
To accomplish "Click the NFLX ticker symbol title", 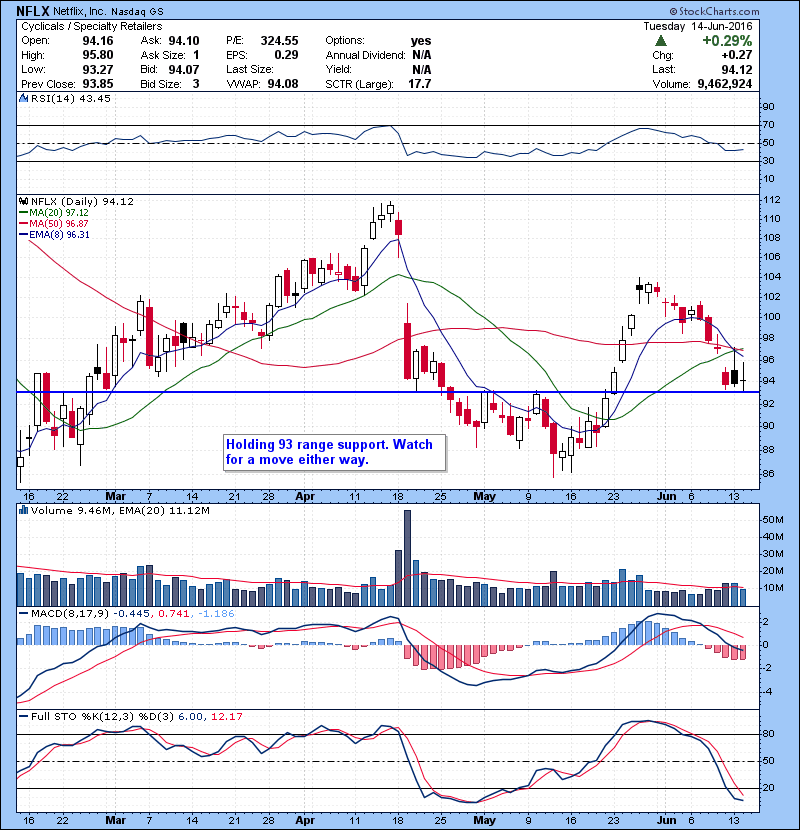I will [33, 11].
